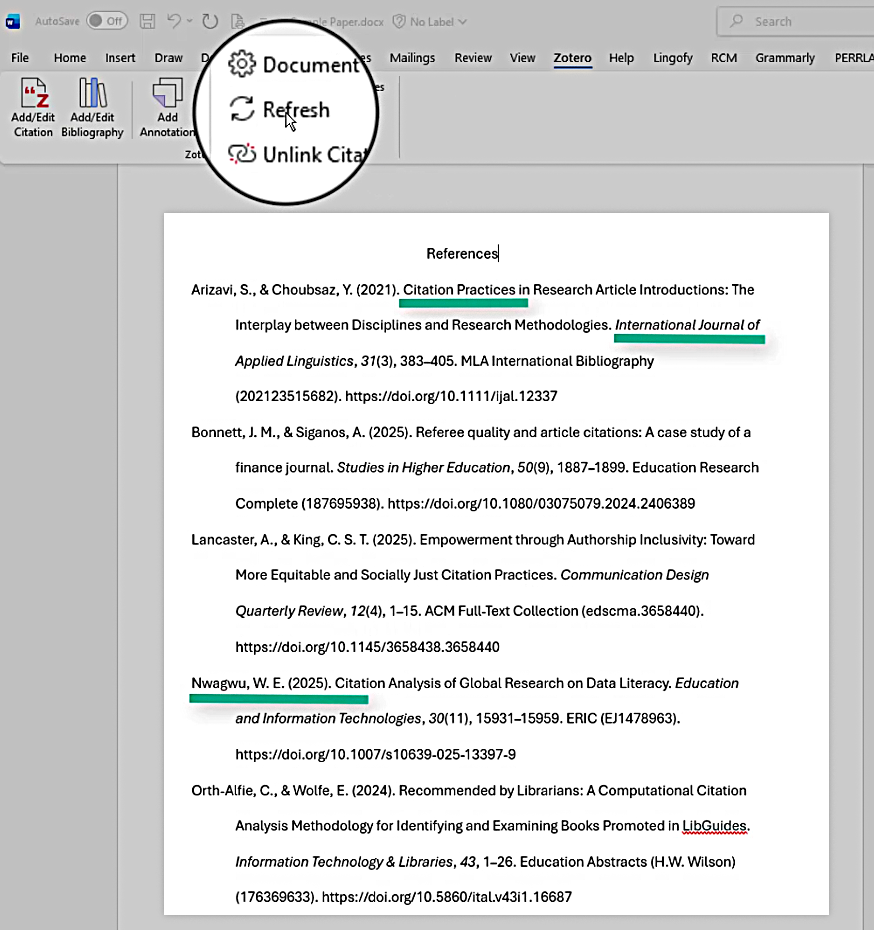Click Refresh in the Zotero ribbon
874x930 pixels.
pyautogui.click(x=294, y=110)
